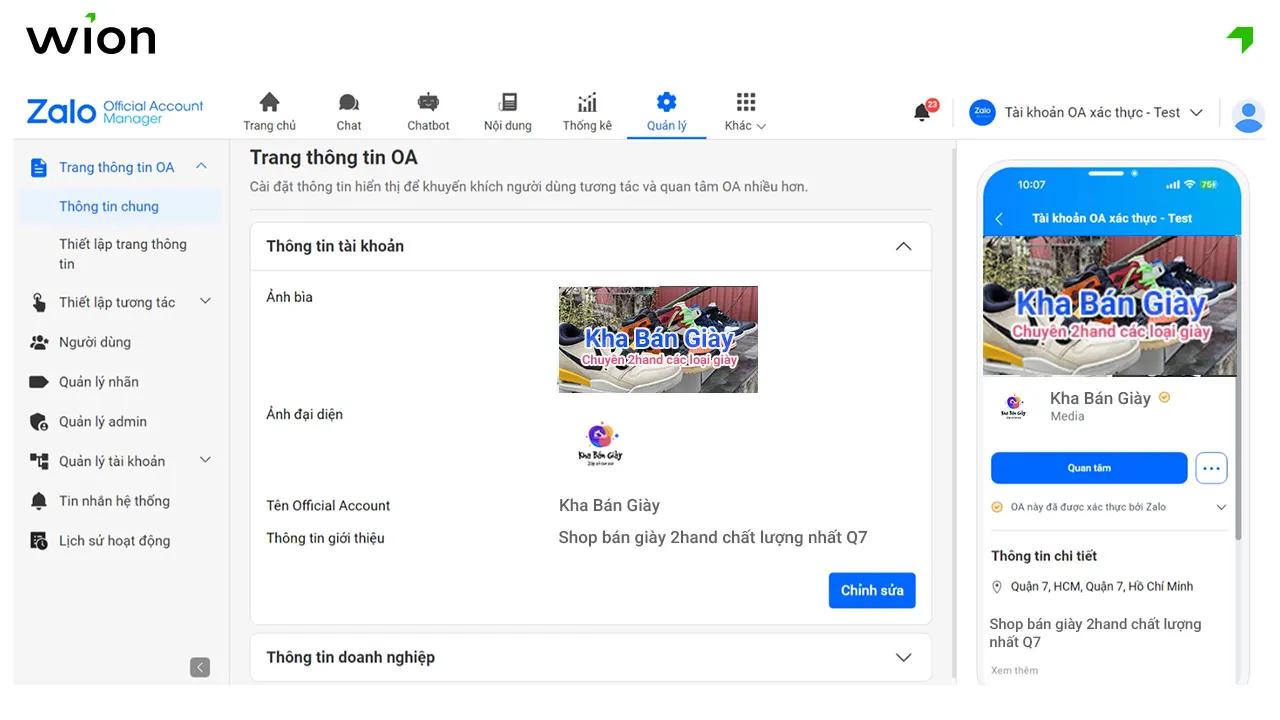Open the Chat section icon

click(x=349, y=103)
